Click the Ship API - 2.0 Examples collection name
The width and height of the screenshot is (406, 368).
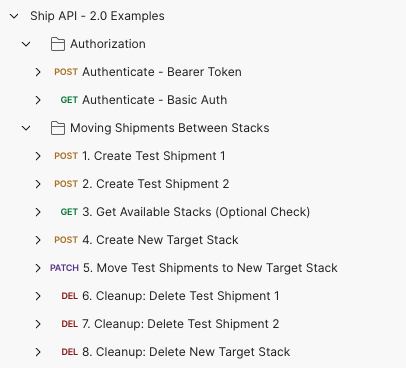[x=97, y=16]
